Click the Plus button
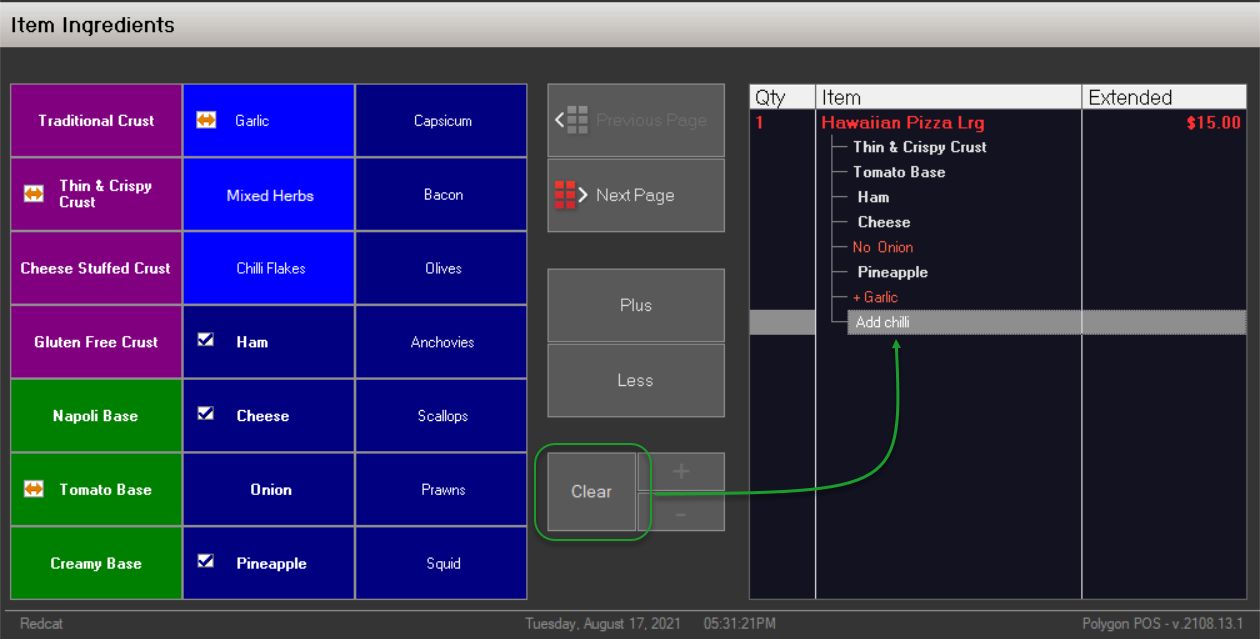The height and width of the screenshot is (639, 1260). [x=636, y=305]
